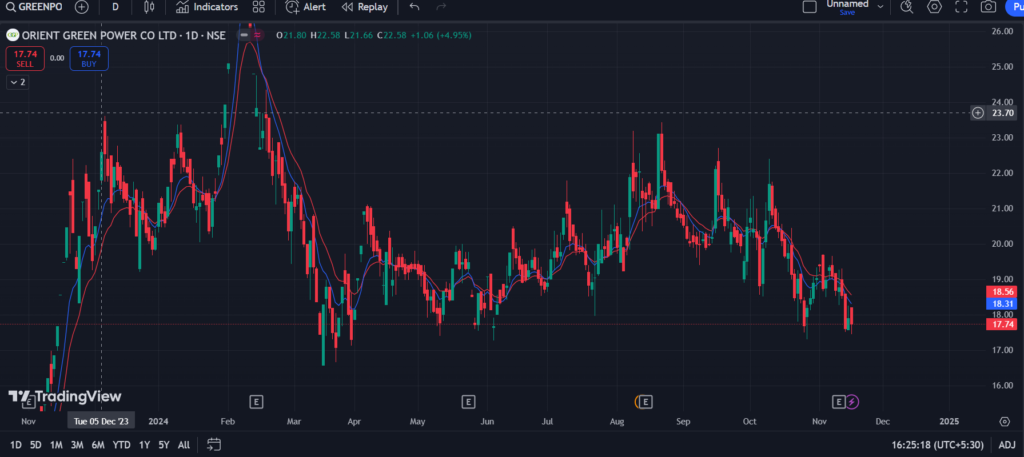Screen dimensions: 1024x457
Task: Click the ORIENT GREEN POWER CO LTD title
Action: [100, 35]
